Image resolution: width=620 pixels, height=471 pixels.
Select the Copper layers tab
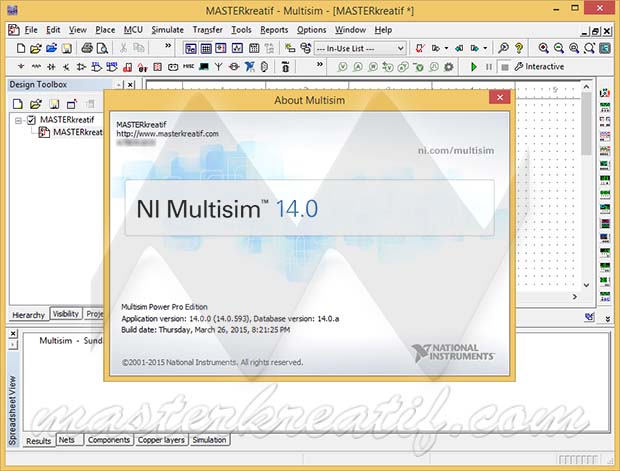[x=161, y=440]
